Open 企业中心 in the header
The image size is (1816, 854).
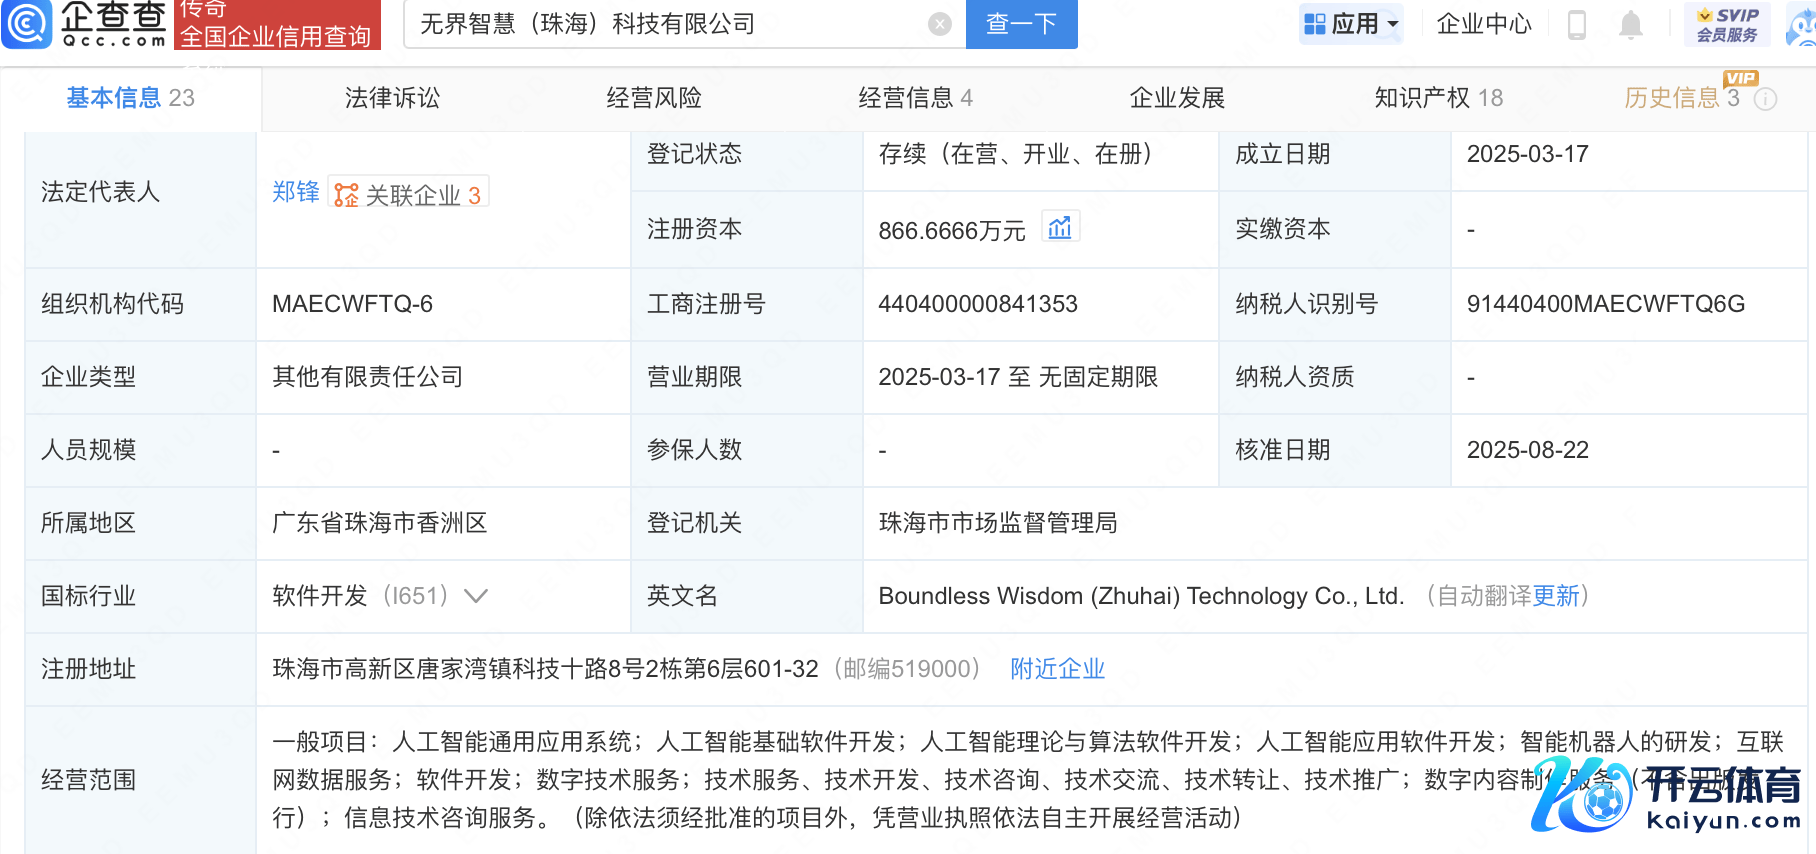click(x=1484, y=24)
